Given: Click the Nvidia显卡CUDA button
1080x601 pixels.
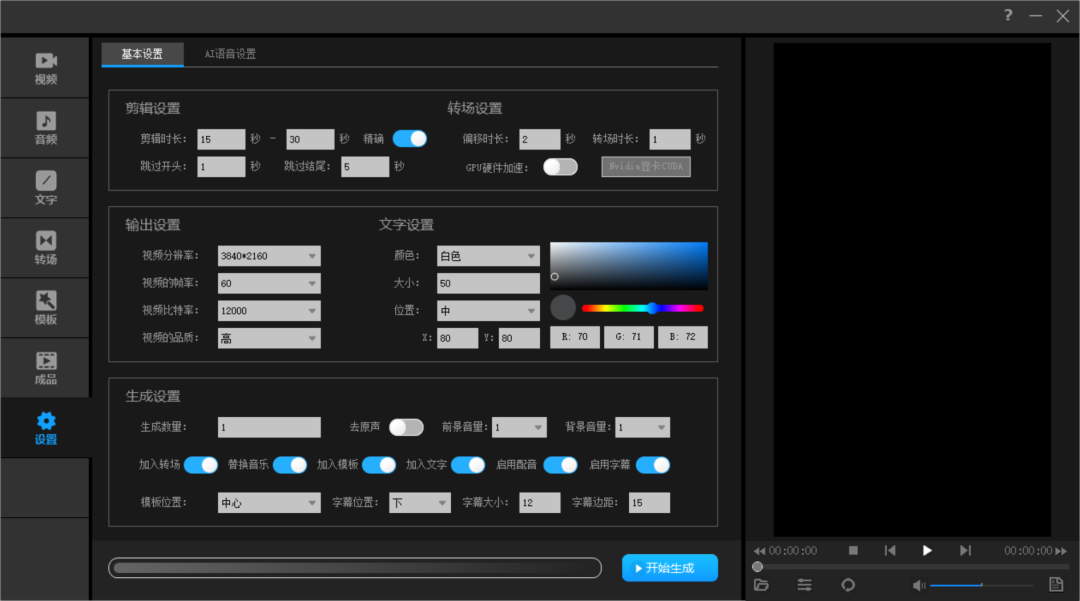Looking at the screenshot, I should point(646,167).
